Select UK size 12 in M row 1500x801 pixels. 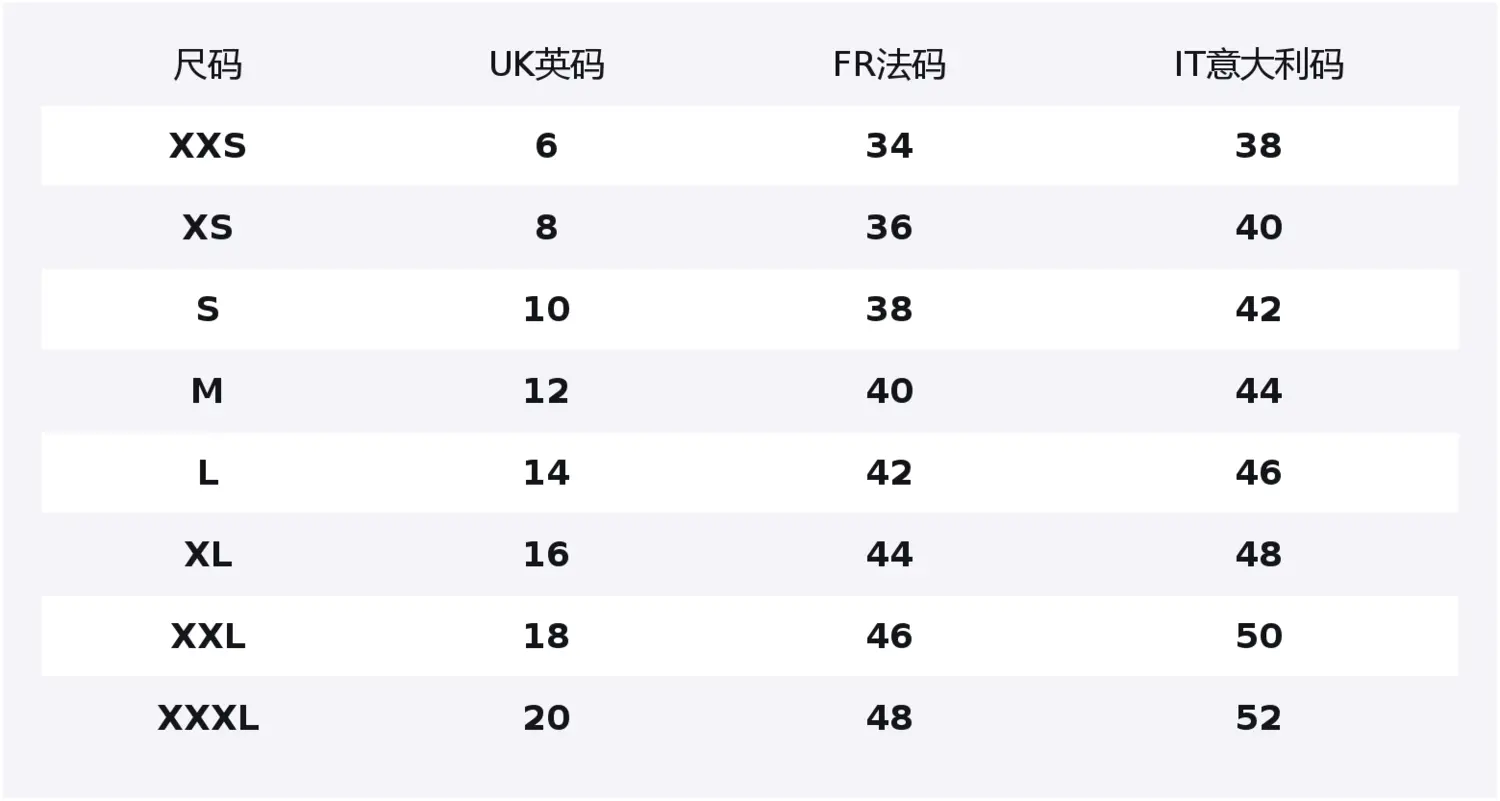[546, 391]
